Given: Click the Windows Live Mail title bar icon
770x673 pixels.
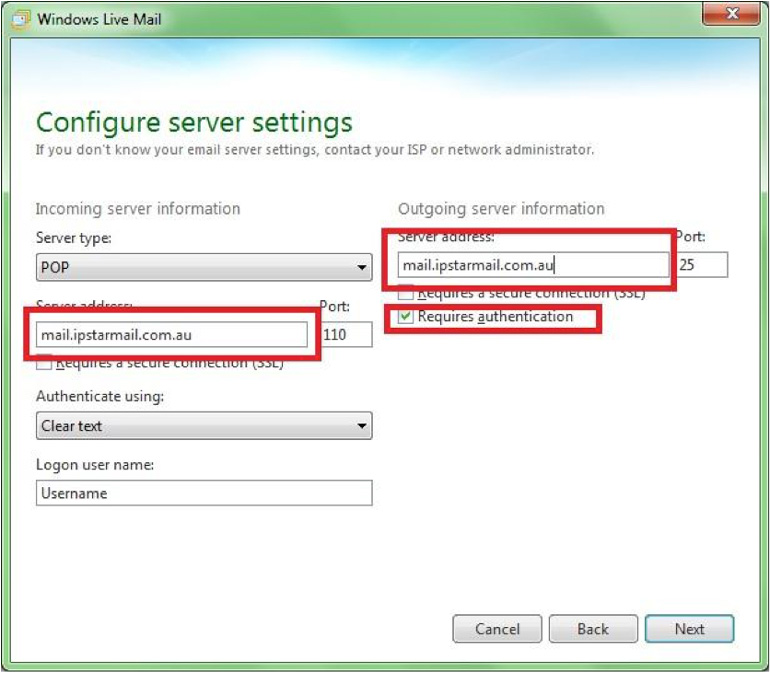Looking at the screenshot, I should pos(21,20).
